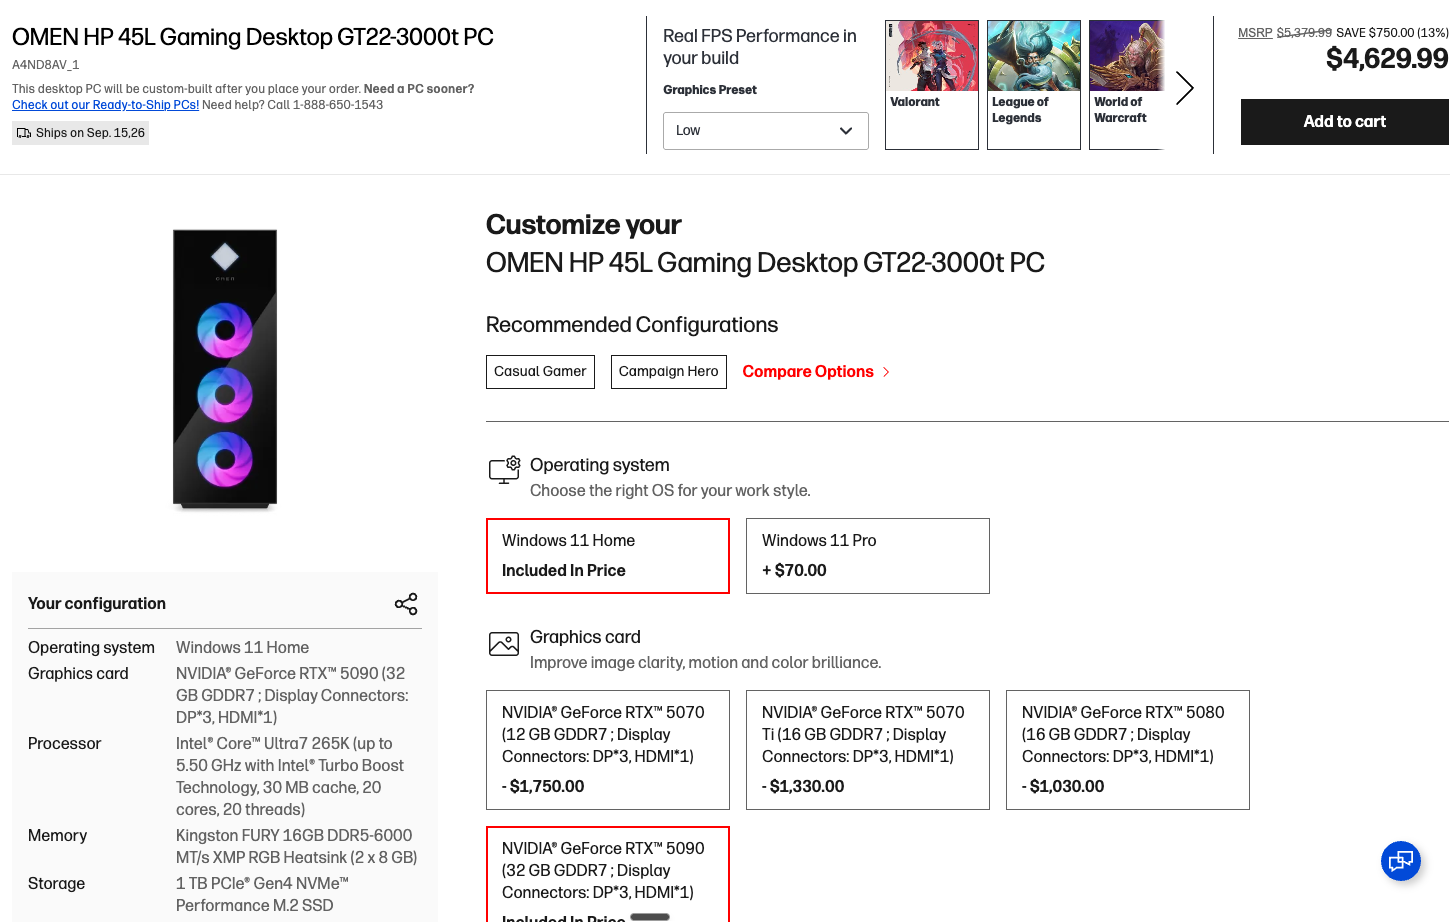Click the Valorant game thumbnail
Screen dimensions: 1450x922
932,85
